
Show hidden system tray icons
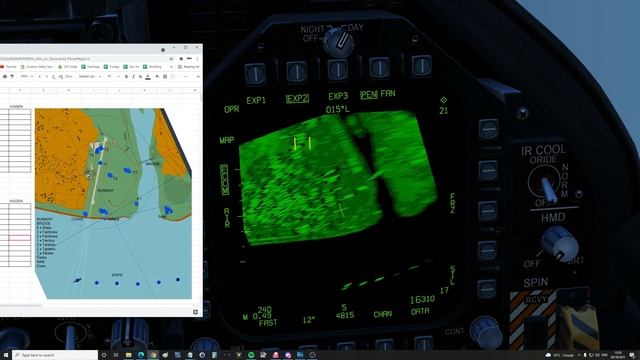[579, 355]
